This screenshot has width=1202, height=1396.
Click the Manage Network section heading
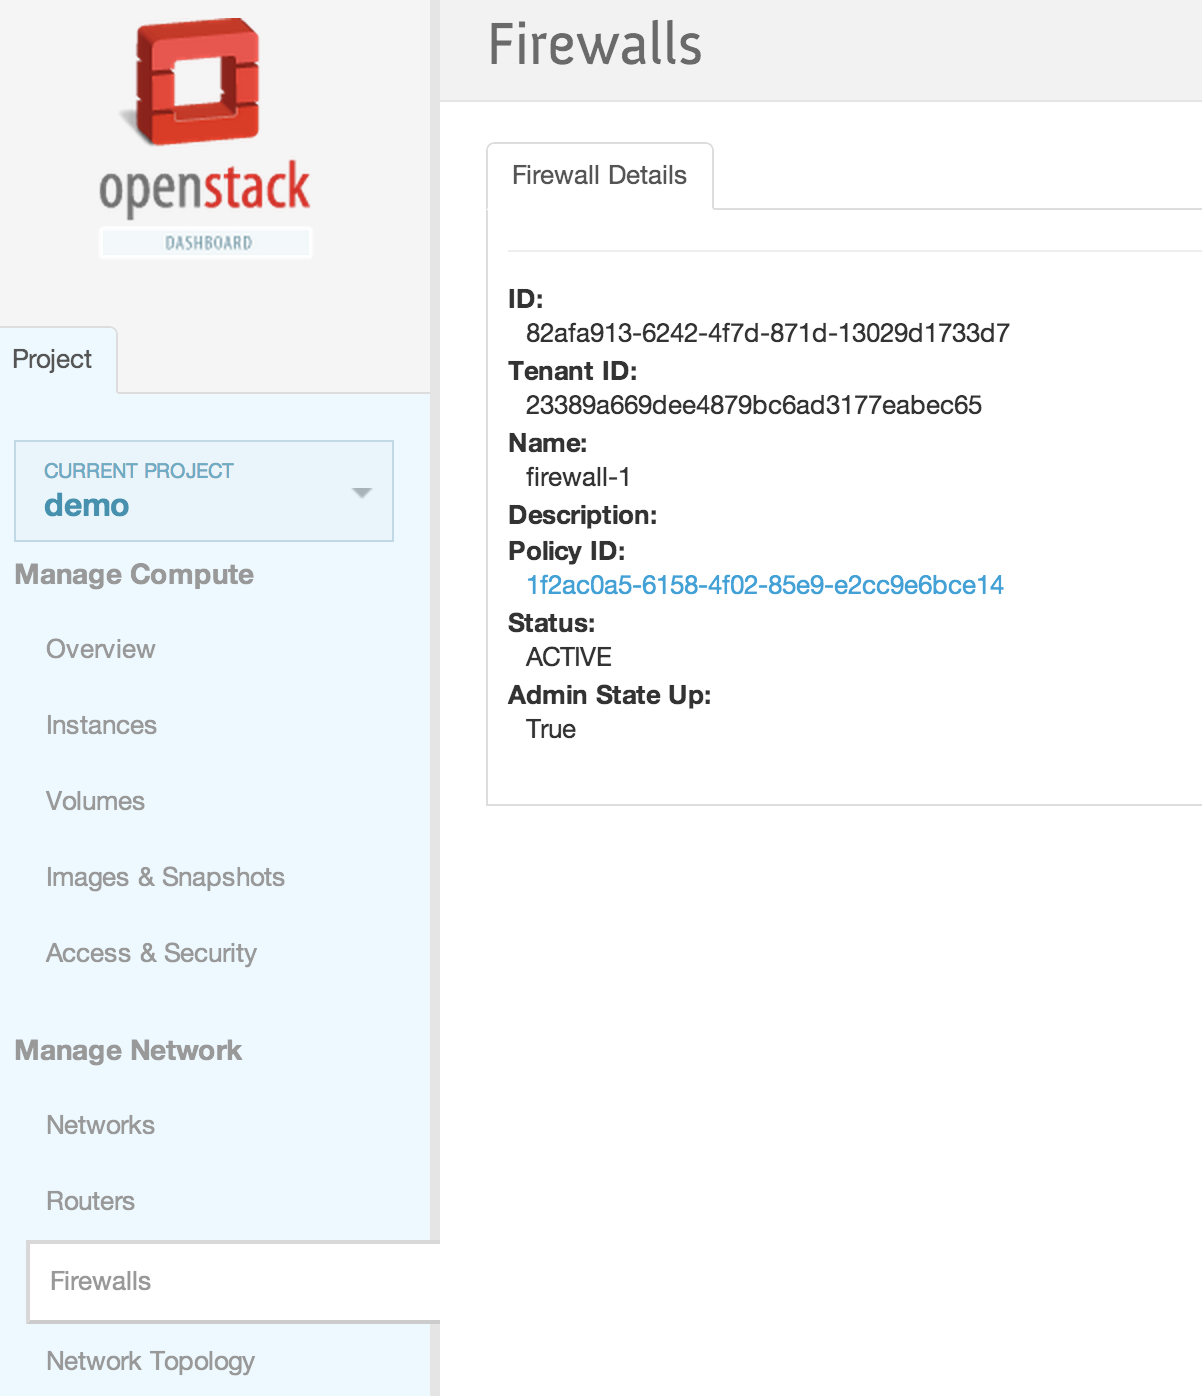tap(128, 1050)
